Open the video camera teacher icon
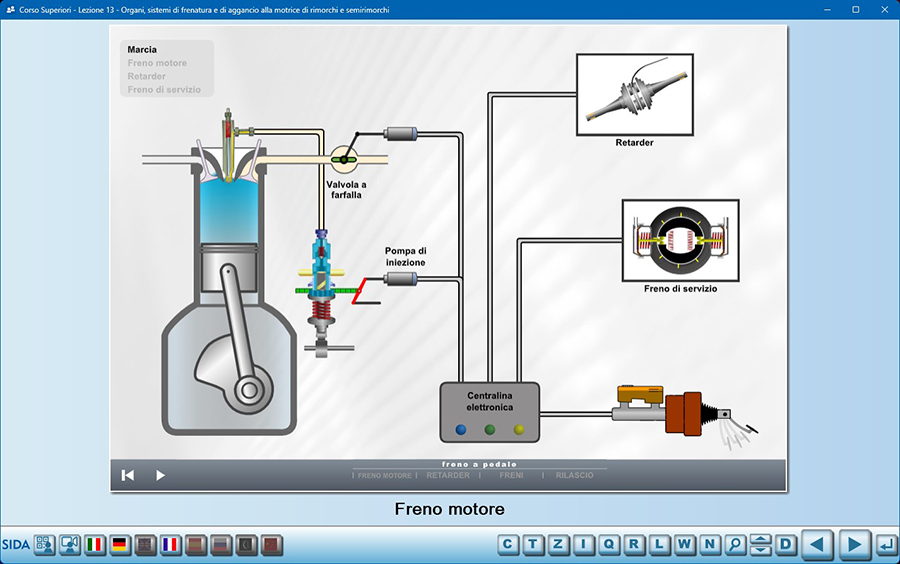 click(x=70, y=545)
